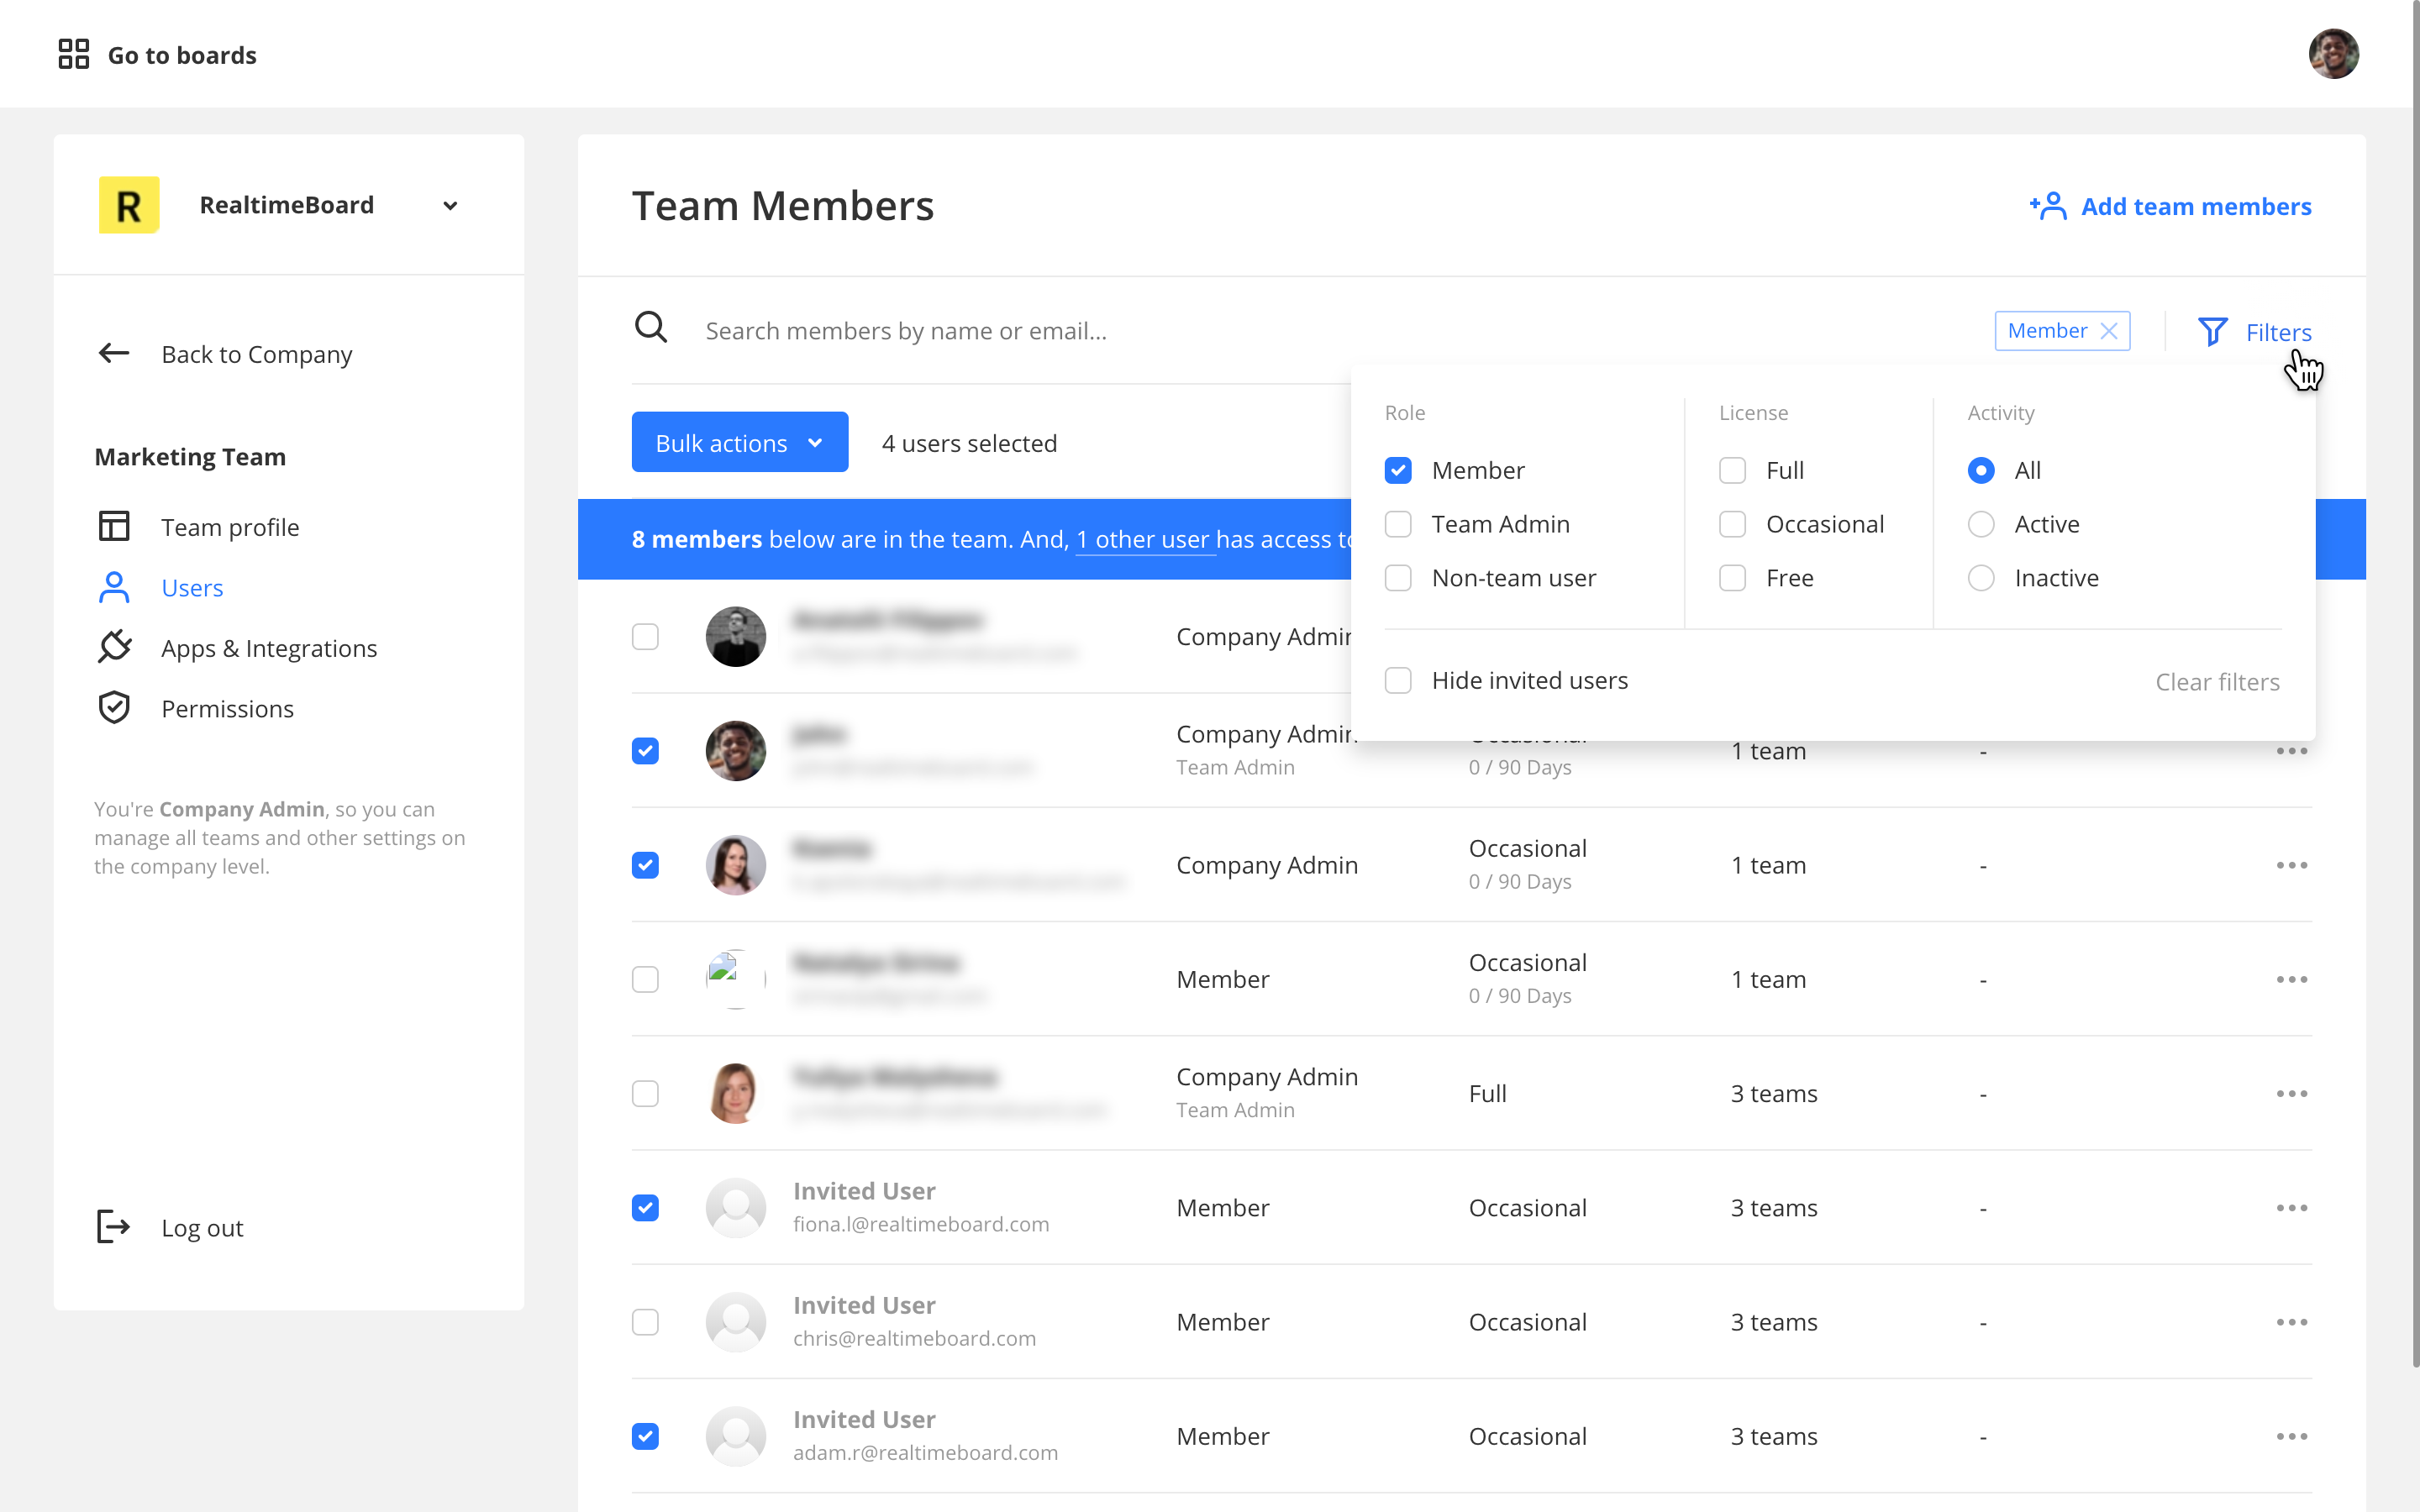The height and width of the screenshot is (1512, 2420).
Task: Remove the Member filter tag
Action: coord(2109,331)
